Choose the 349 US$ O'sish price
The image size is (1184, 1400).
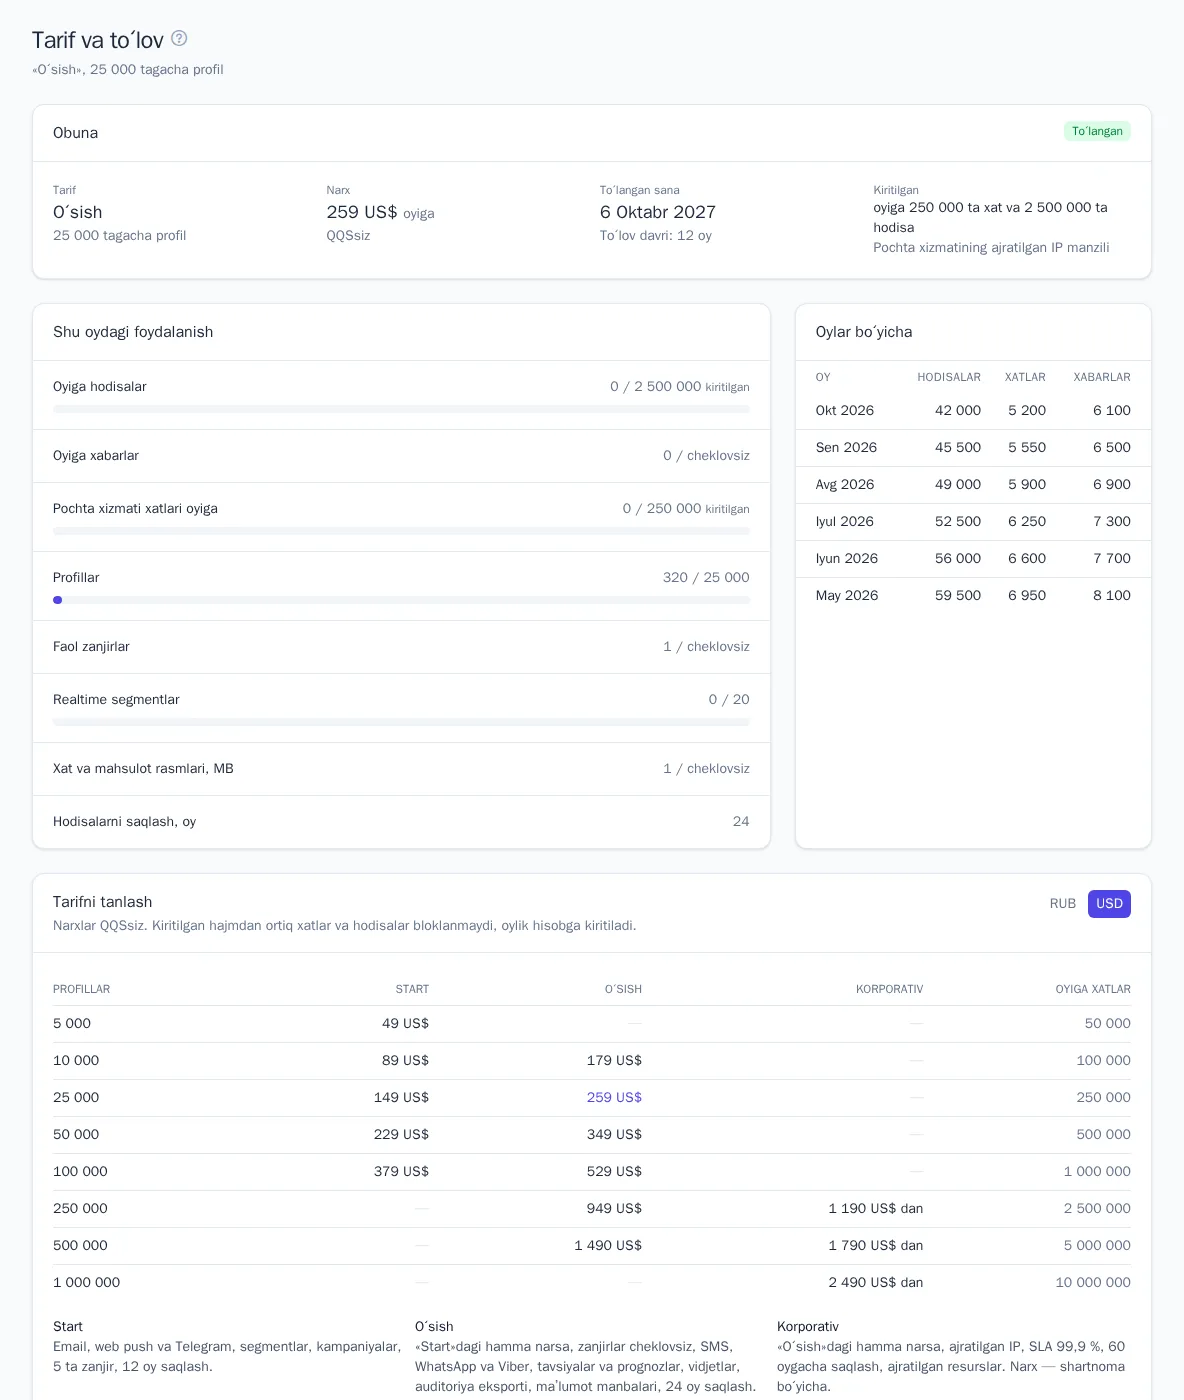coord(614,1135)
